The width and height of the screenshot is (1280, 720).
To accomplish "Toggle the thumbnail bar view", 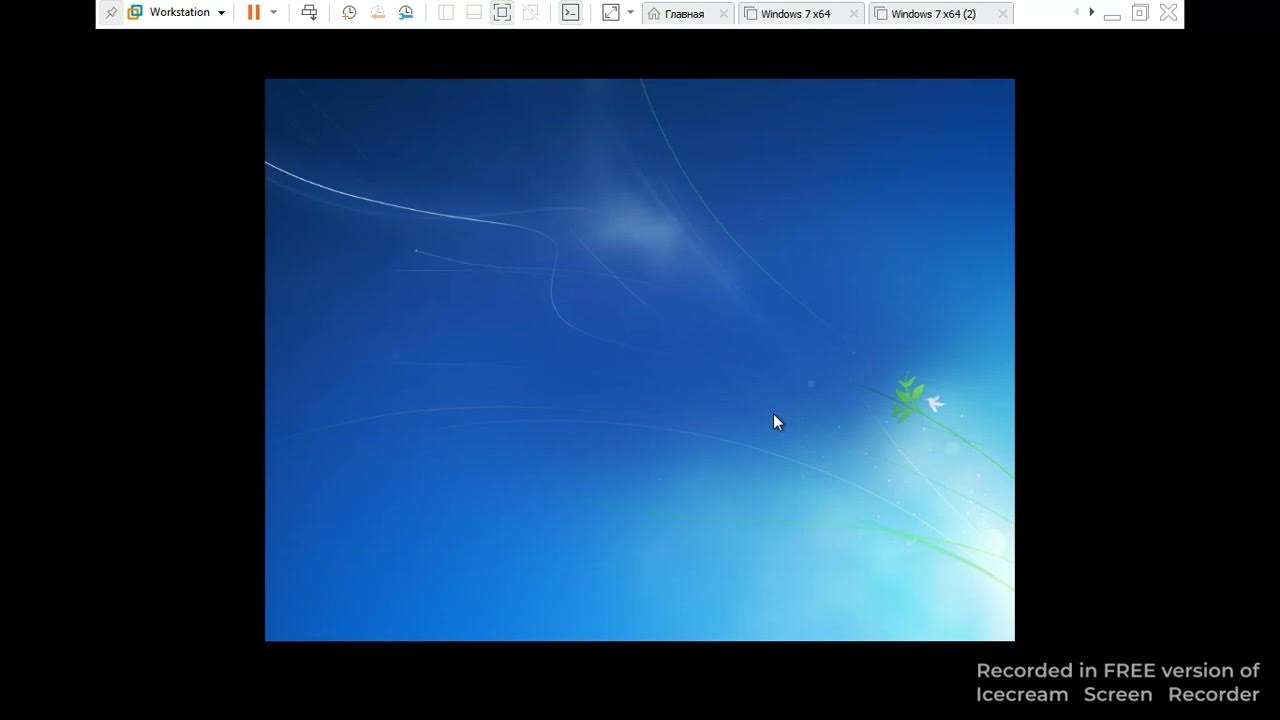I will pos(474,13).
